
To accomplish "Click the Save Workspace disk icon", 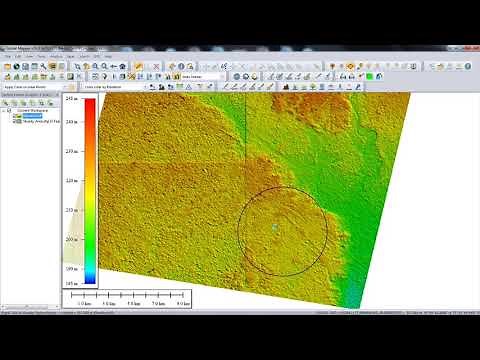I will pyautogui.click(x=25, y=67).
